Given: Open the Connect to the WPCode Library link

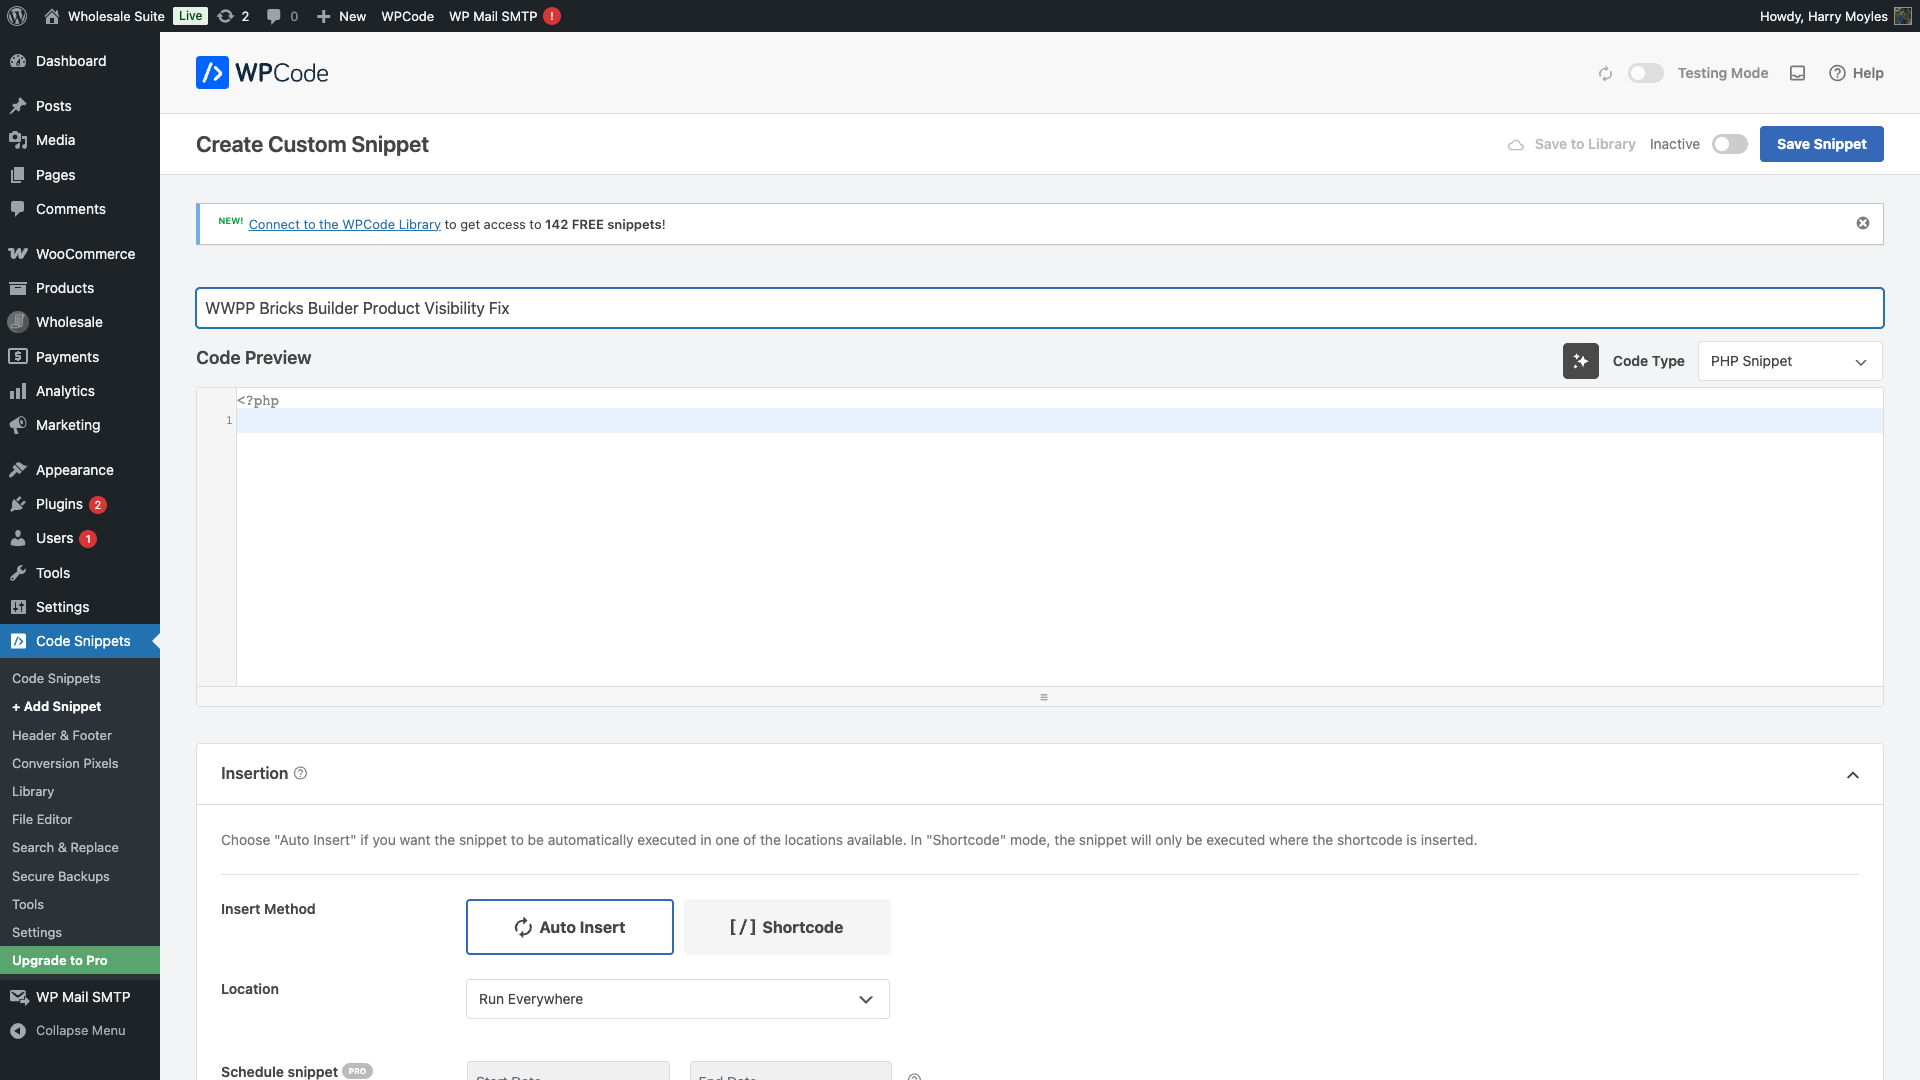Looking at the screenshot, I should point(344,224).
